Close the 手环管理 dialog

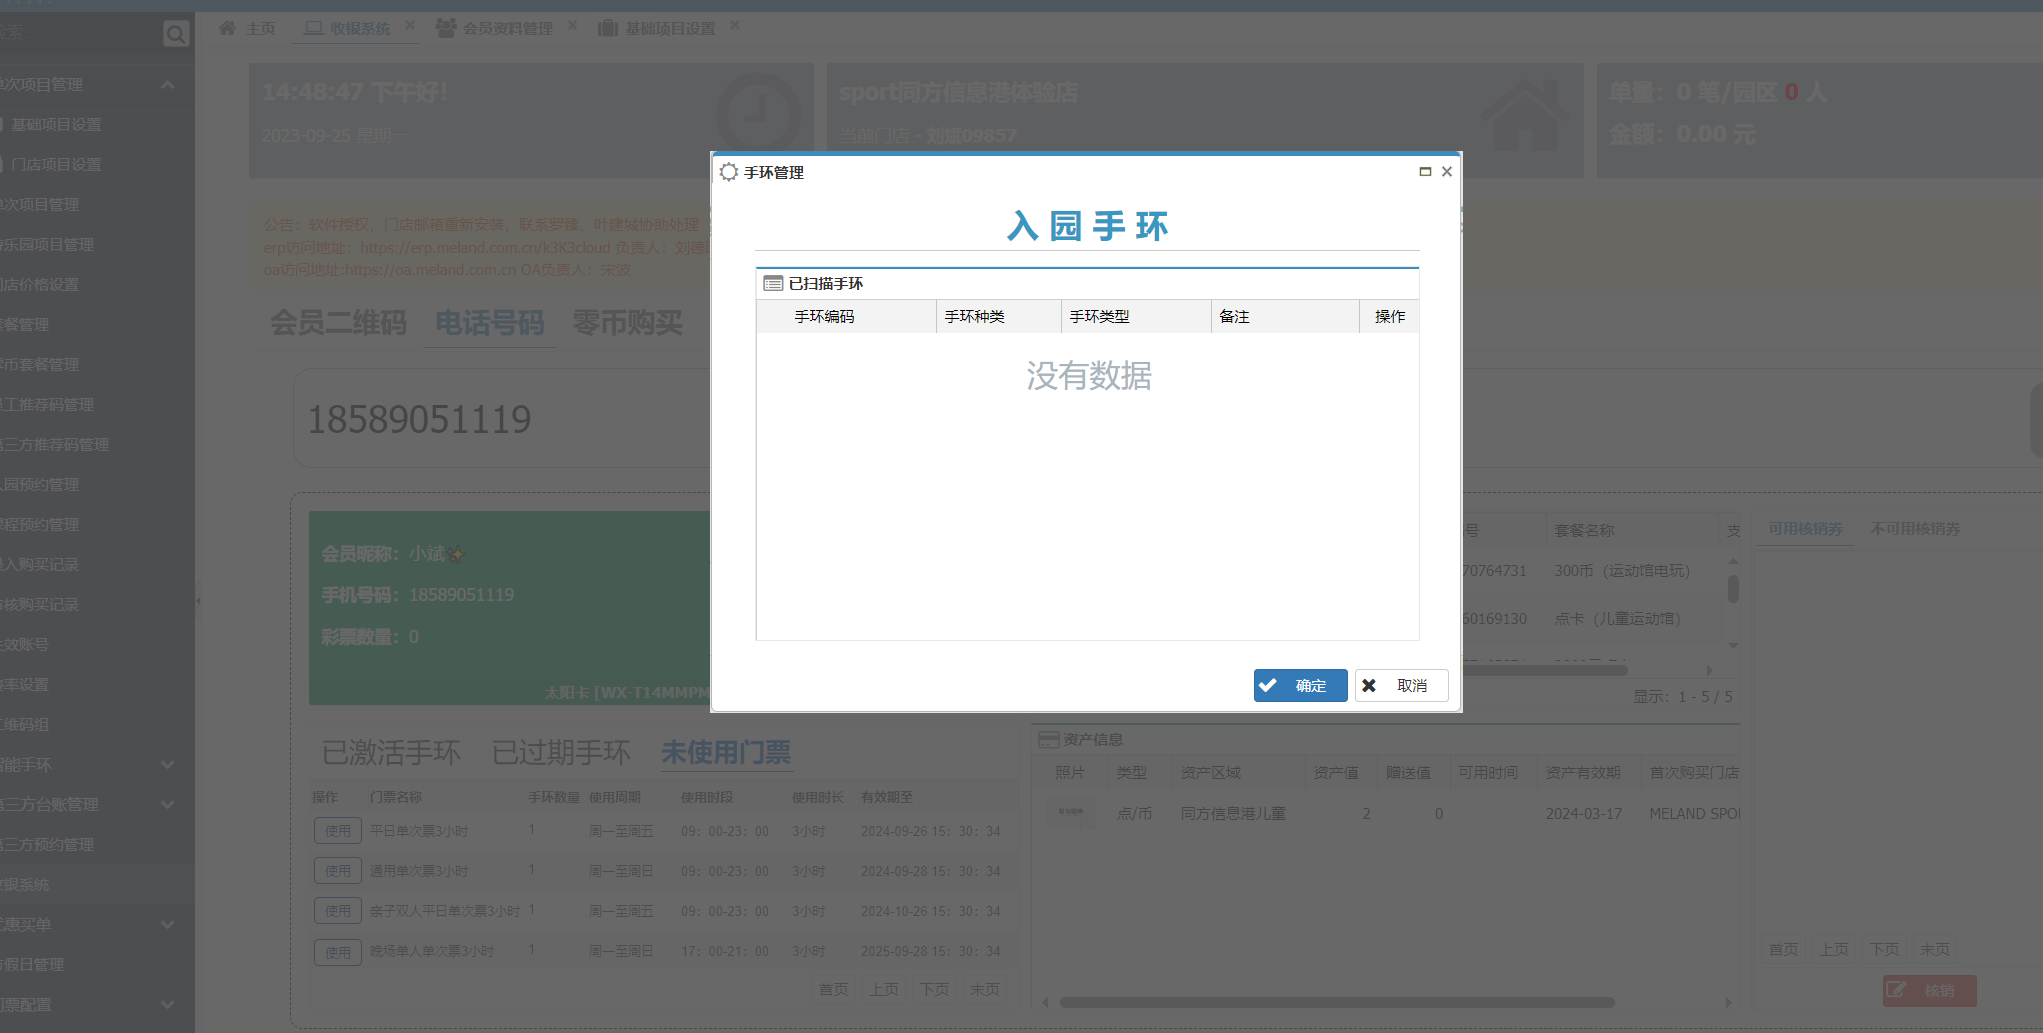[x=1446, y=172]
